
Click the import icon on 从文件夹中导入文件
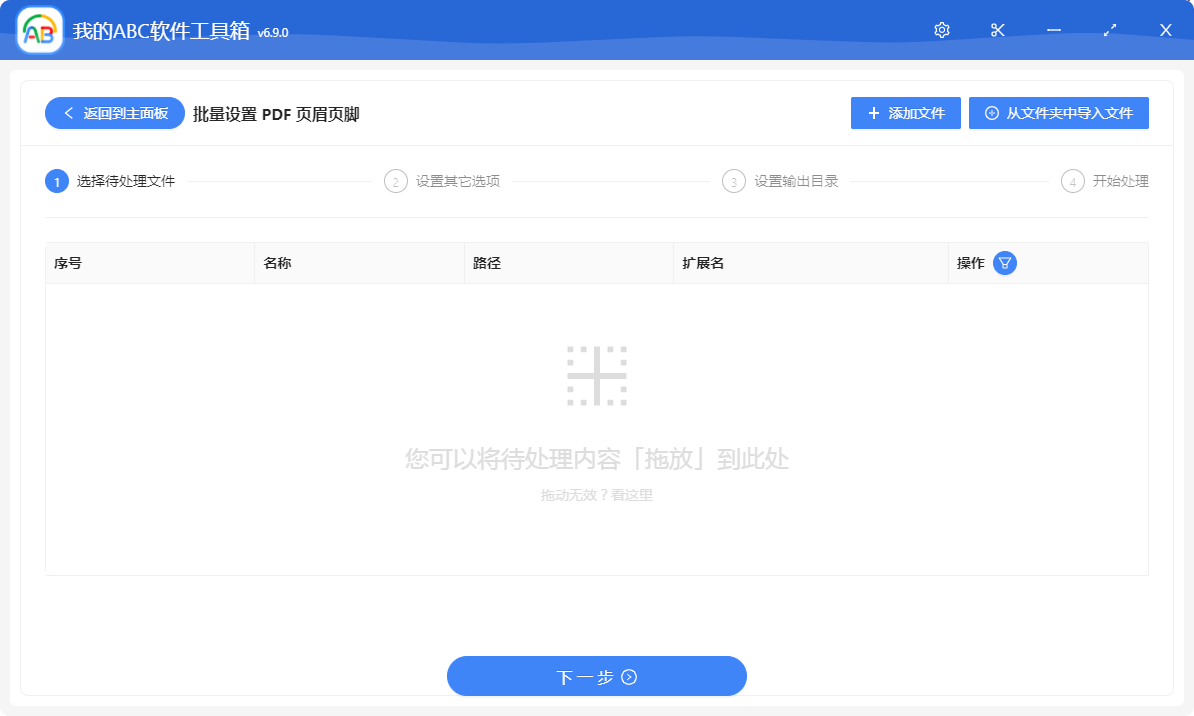pyautogui.click(x=990, y=112)
